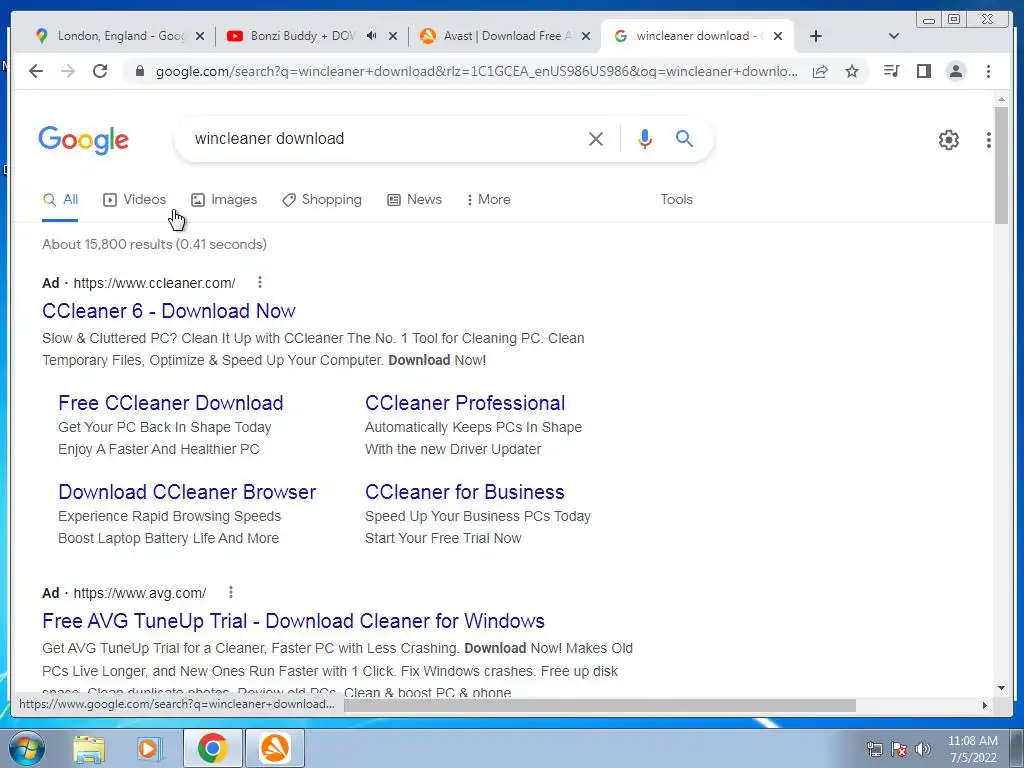This screenshot has width=1024, height=768.
Task: Open the Google page three-dot menu
Action: tap(988, 140)
